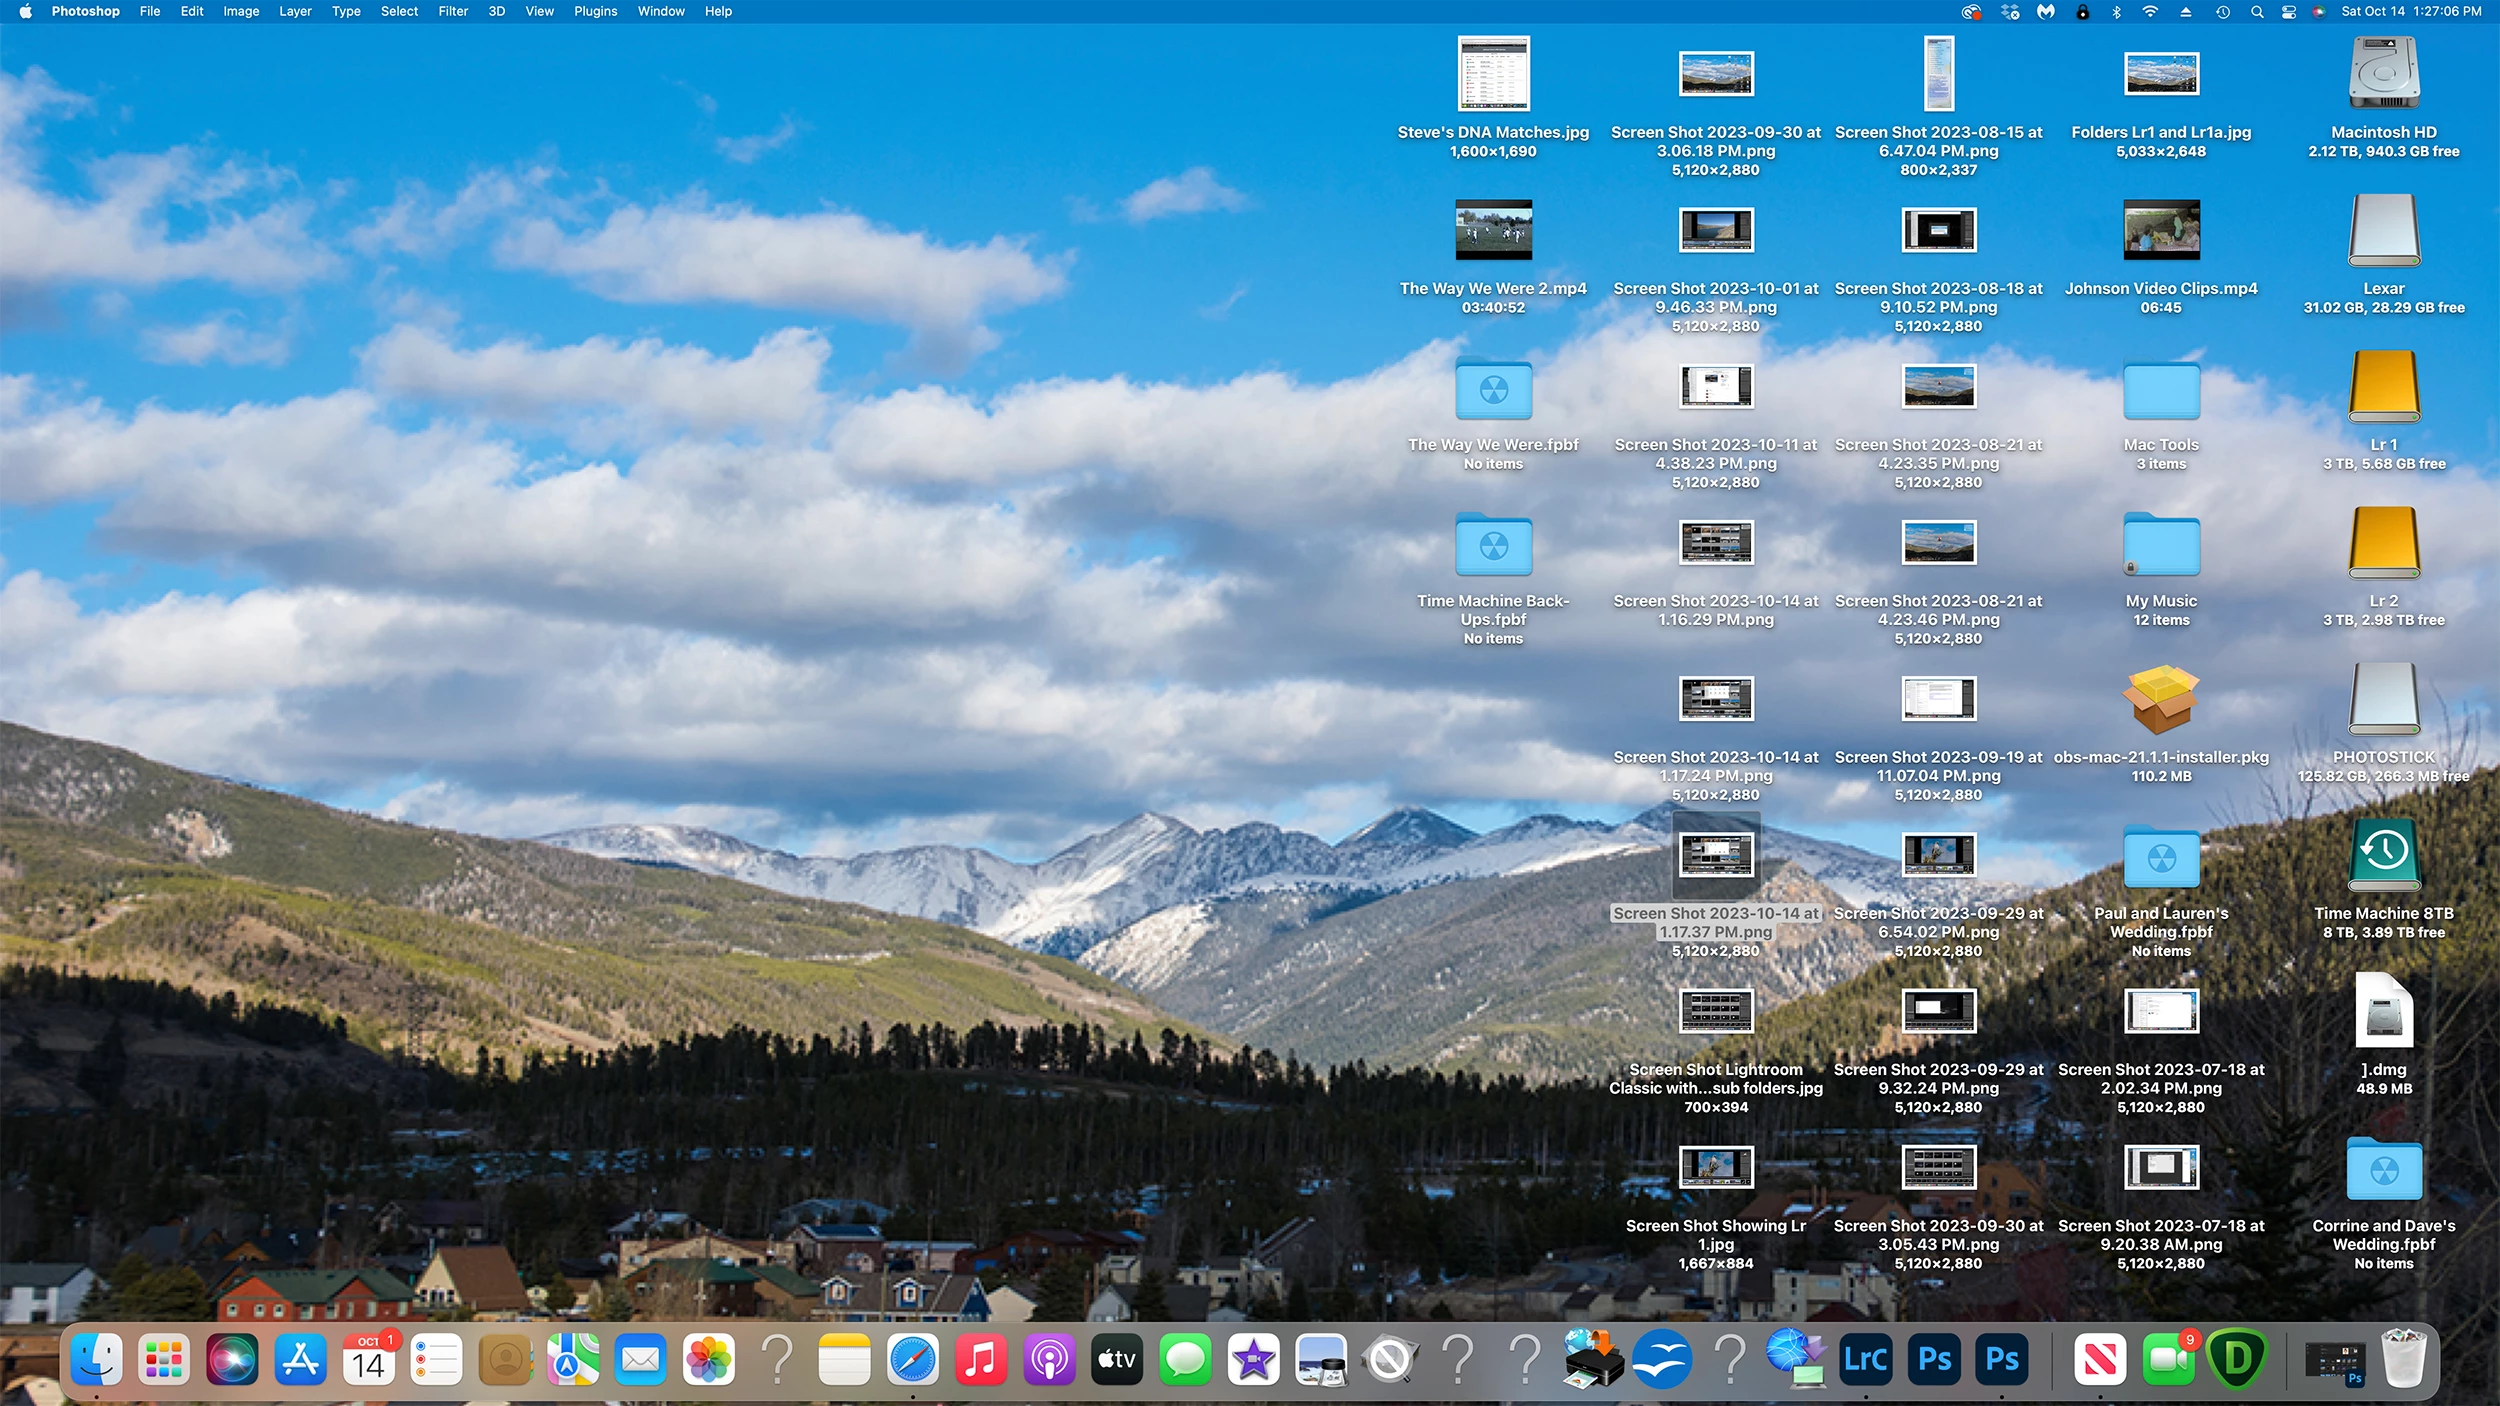Click the Bluetooth menu bar icon

[x=2116, y=12]
